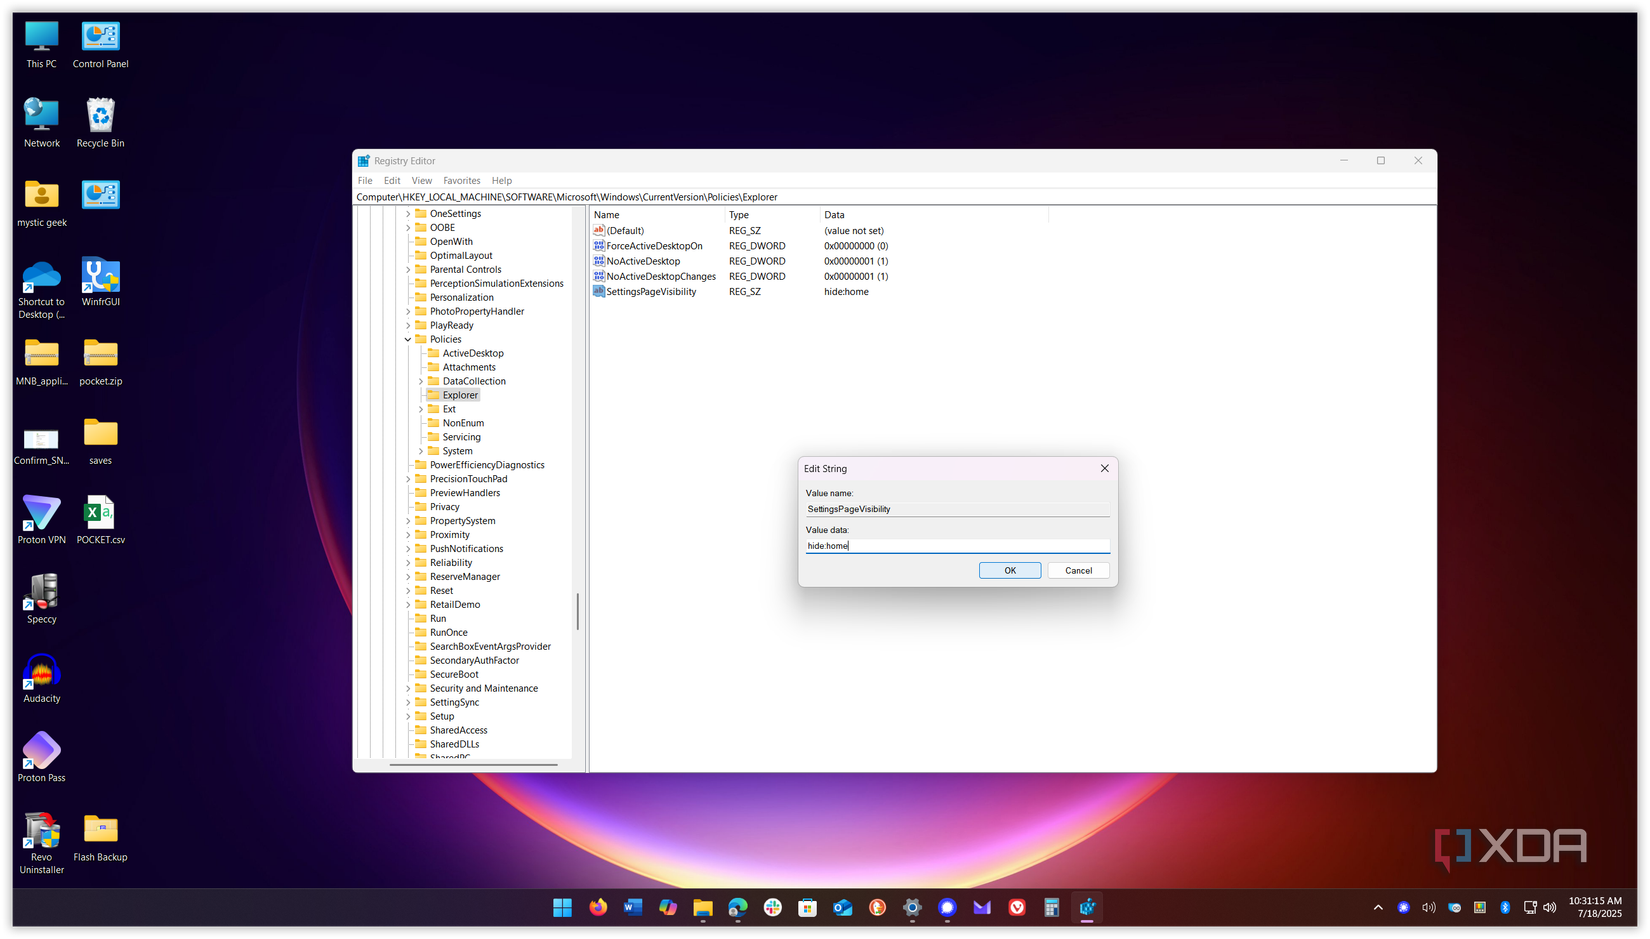
Task: Expand the System subkey under Policies
Action: tap(419, 451)
